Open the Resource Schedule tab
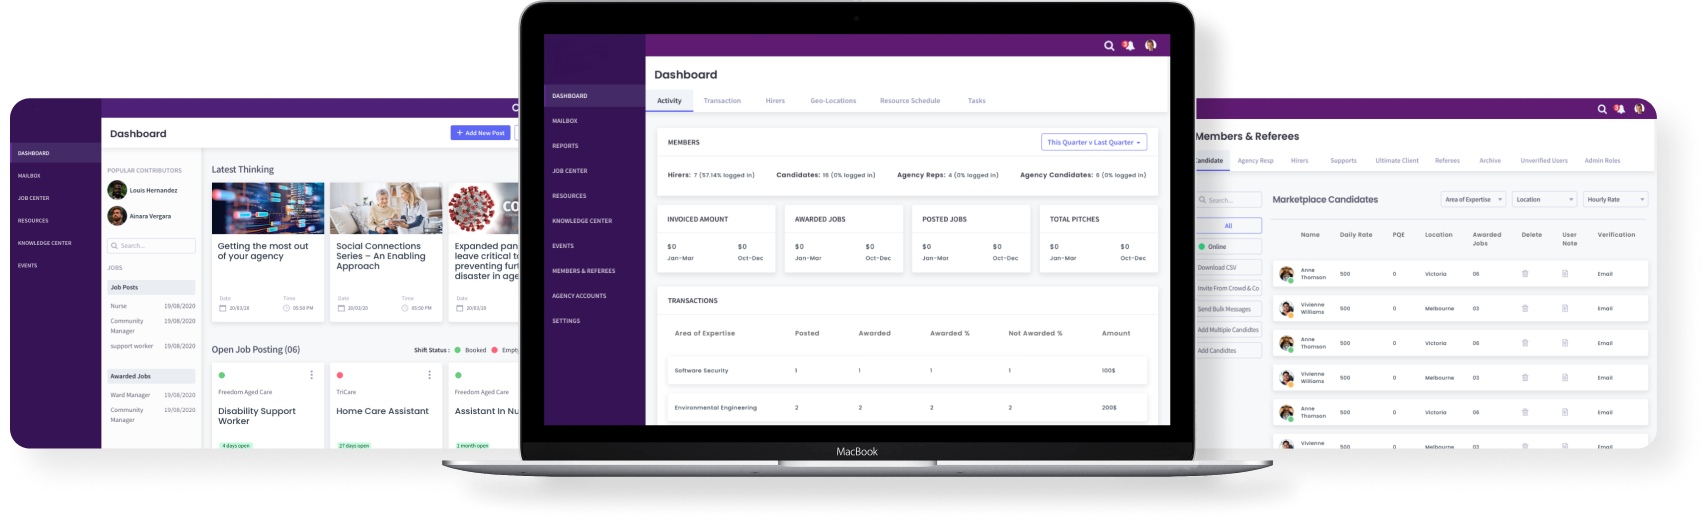Image resolution: width=1707 pixels, height=520 pixels. pos(910,101)
